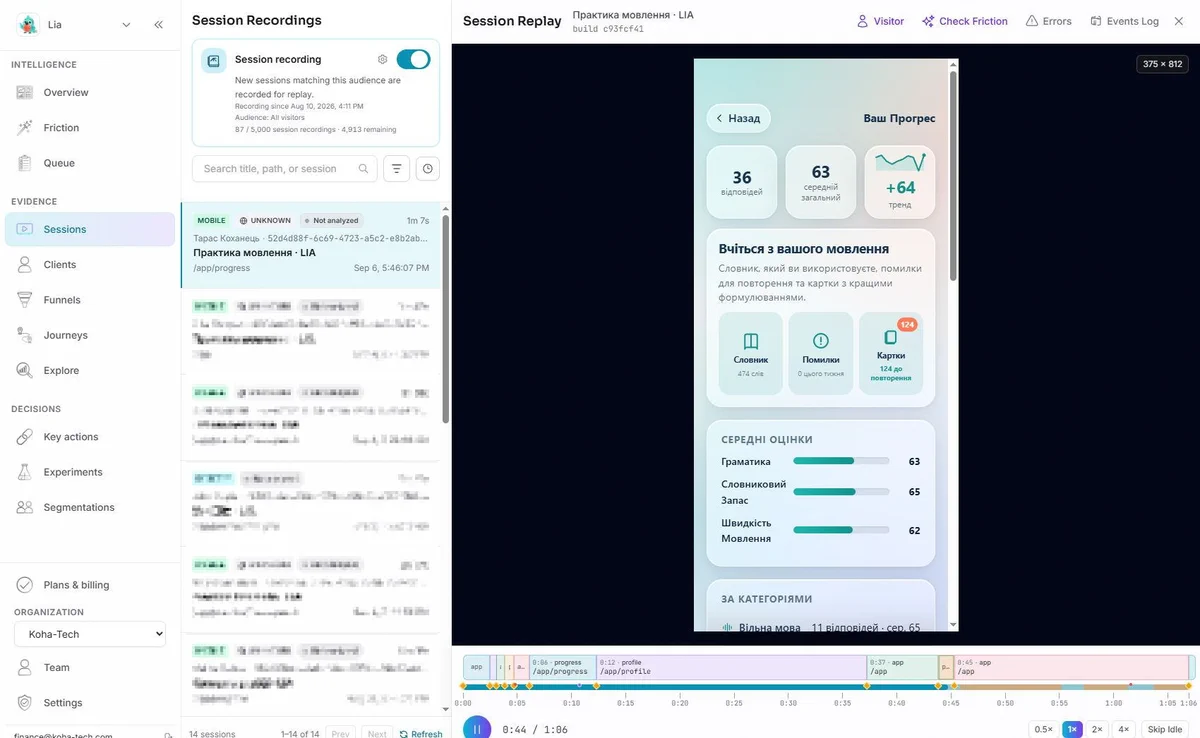Toggle the Session recording switch off
The image size is (1200, 738).
(x=413, y=59)
